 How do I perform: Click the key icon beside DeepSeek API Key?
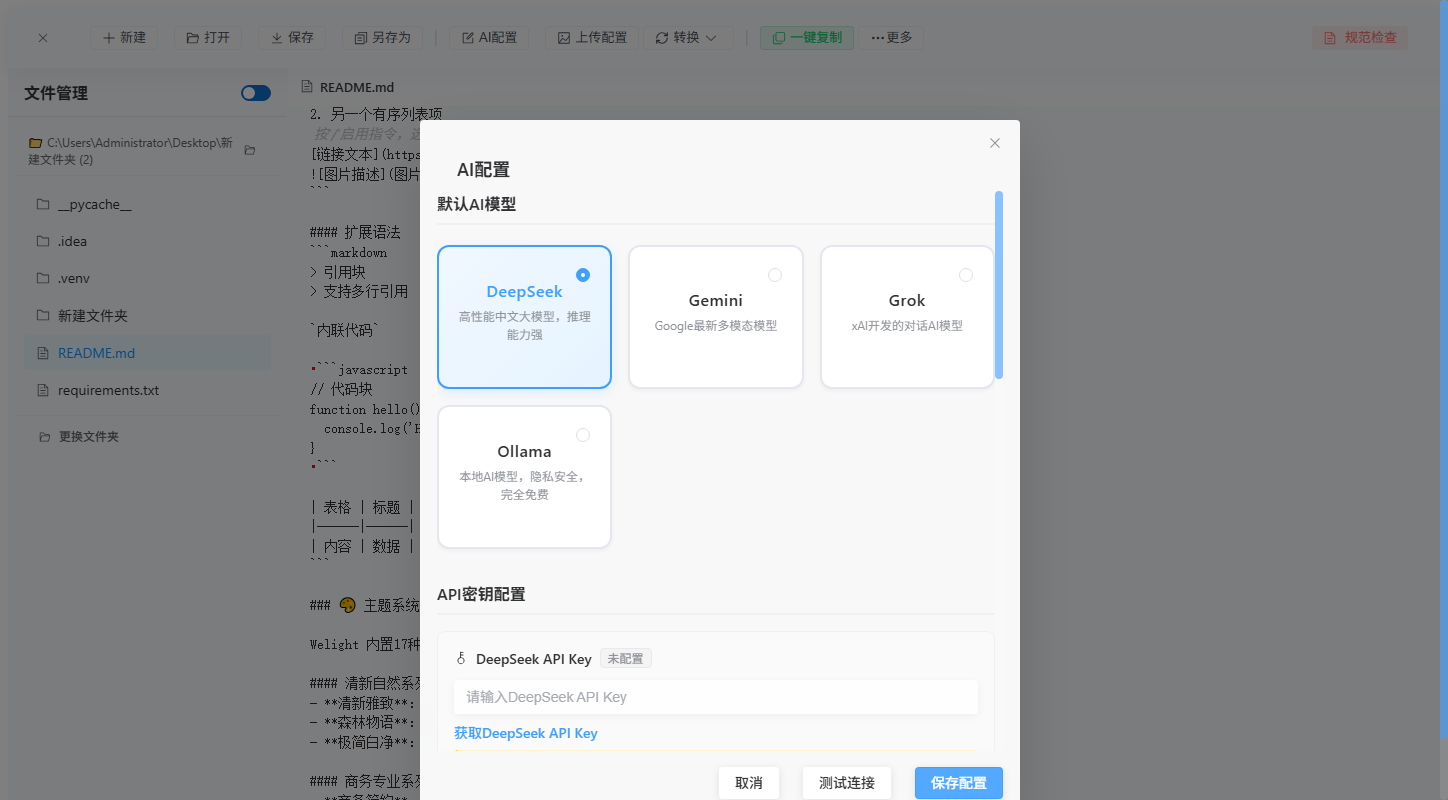pos(461,658)
